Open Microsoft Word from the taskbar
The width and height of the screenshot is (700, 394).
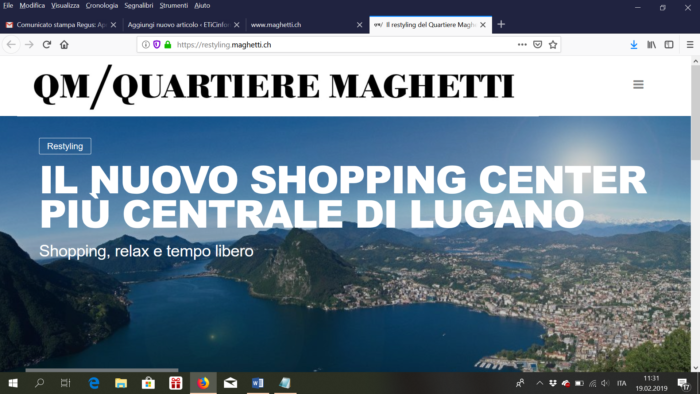pos(258,383)
